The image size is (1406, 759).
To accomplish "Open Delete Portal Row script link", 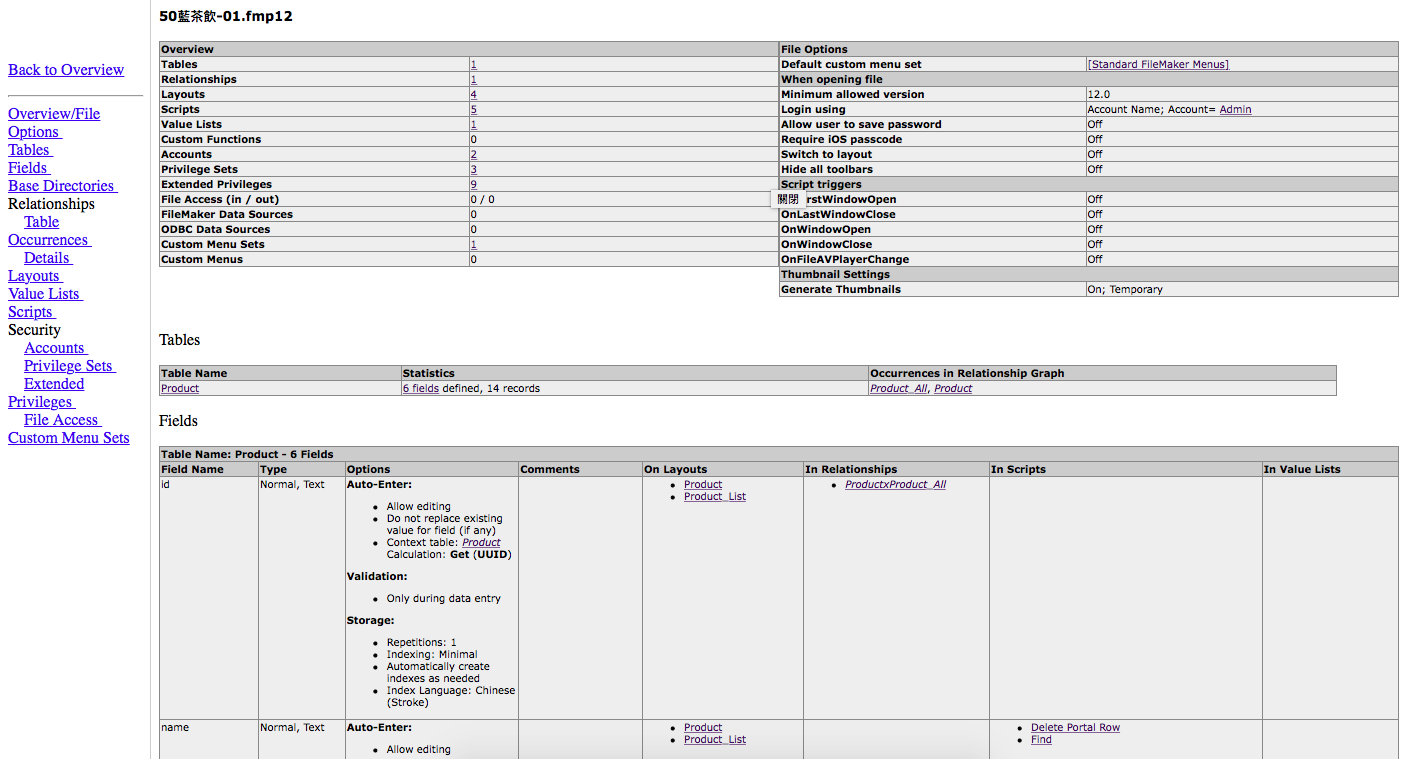I will 1075,727.
